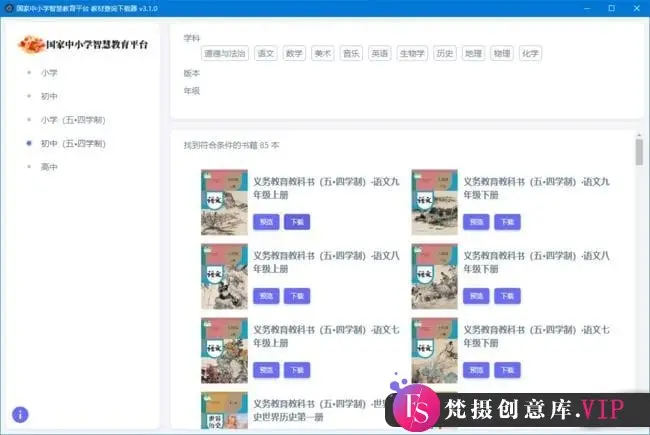Viewport: 650px width, 435px height.
Task: Click the info icon at bottom left
Action: [x=20, y=414]
